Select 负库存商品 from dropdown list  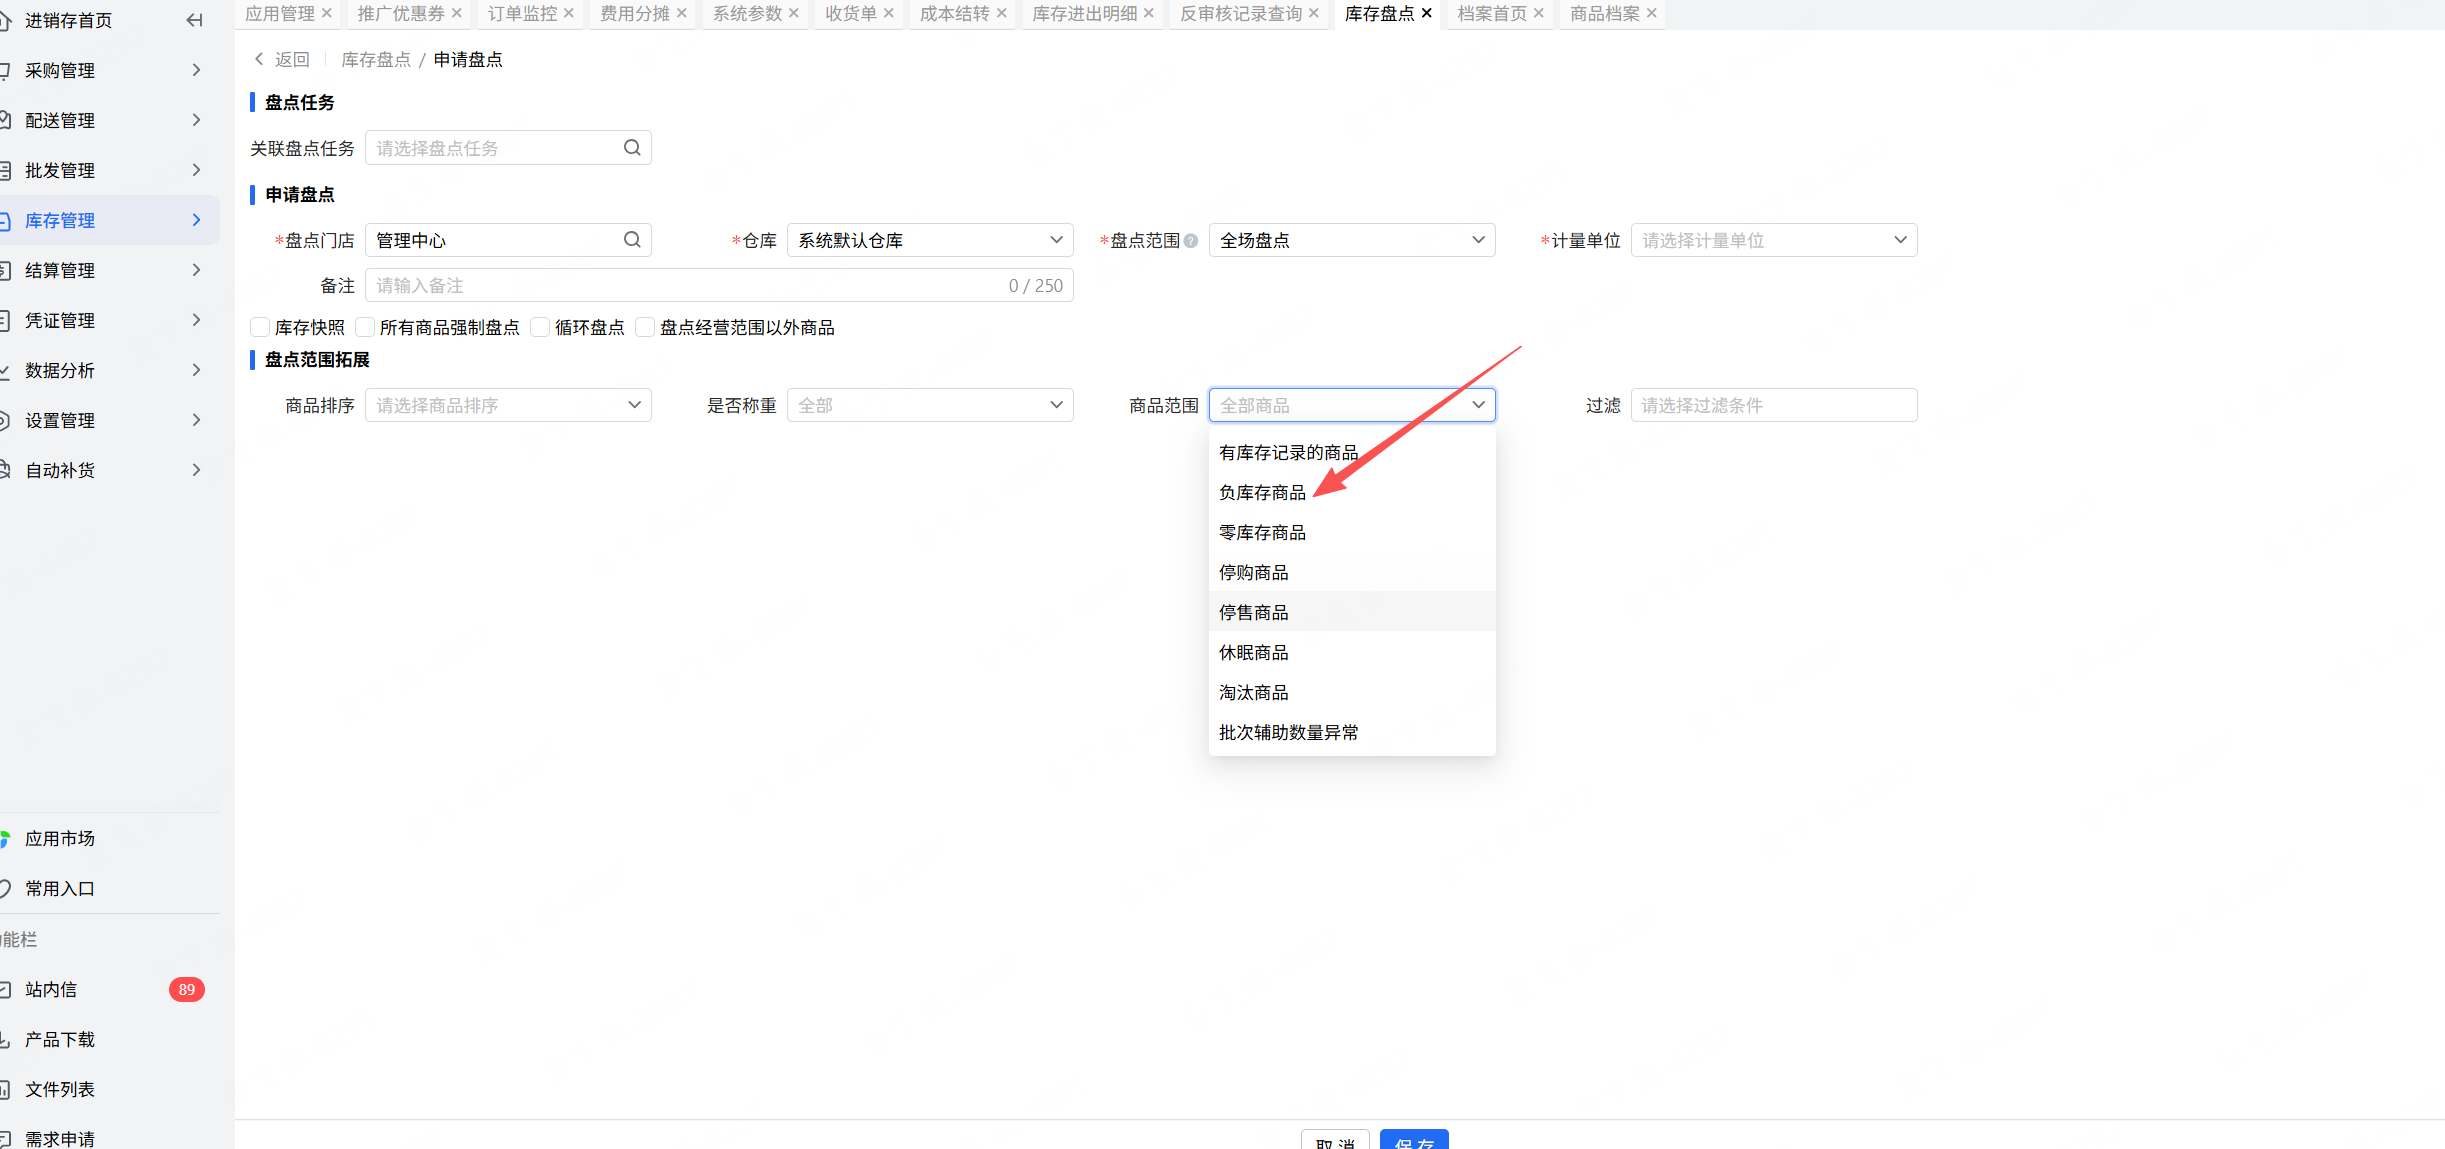tap(1262, 493)
